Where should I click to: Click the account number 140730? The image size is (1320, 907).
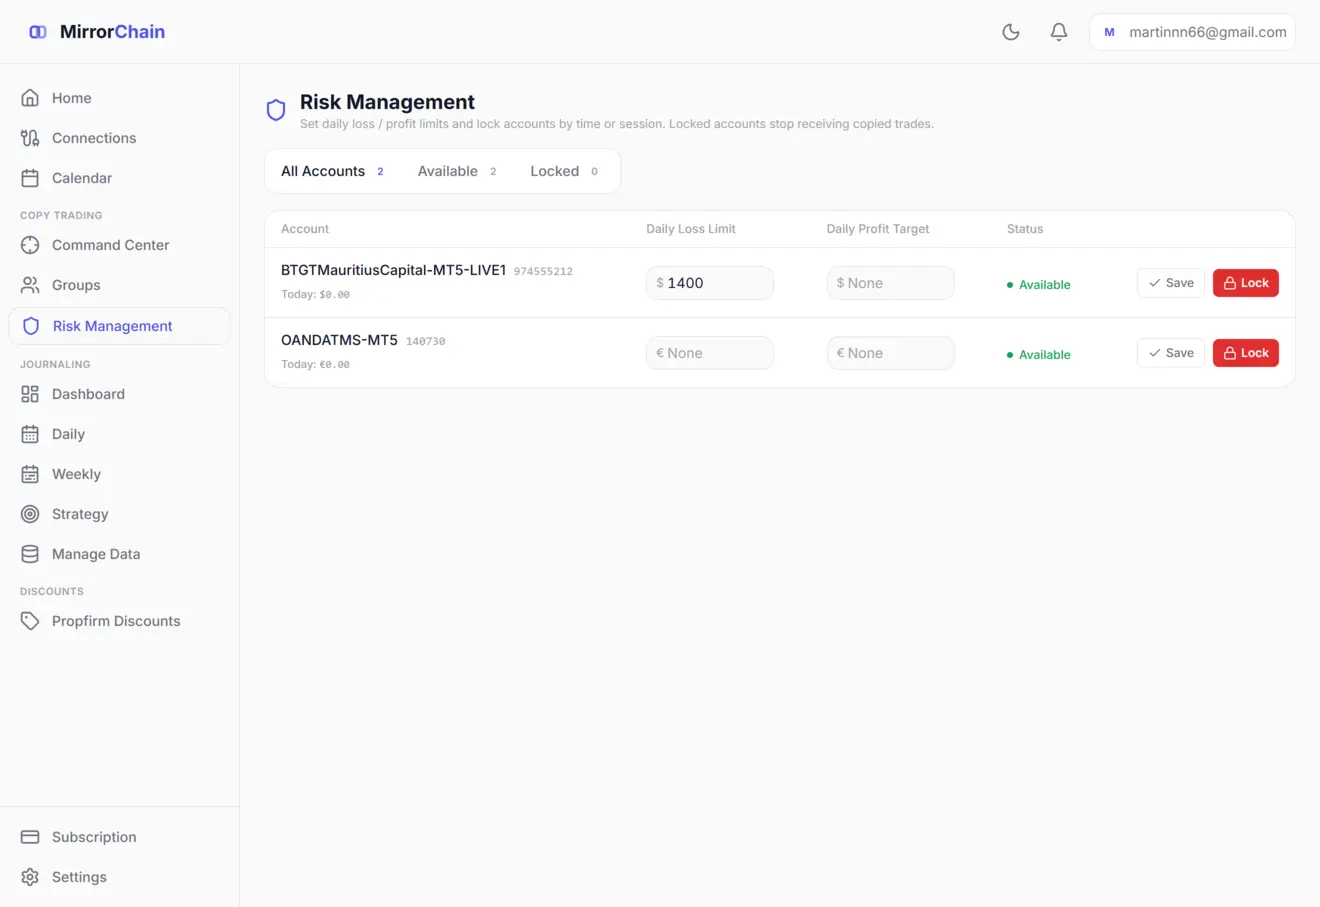pyautogui.click(x=425, y=341)
